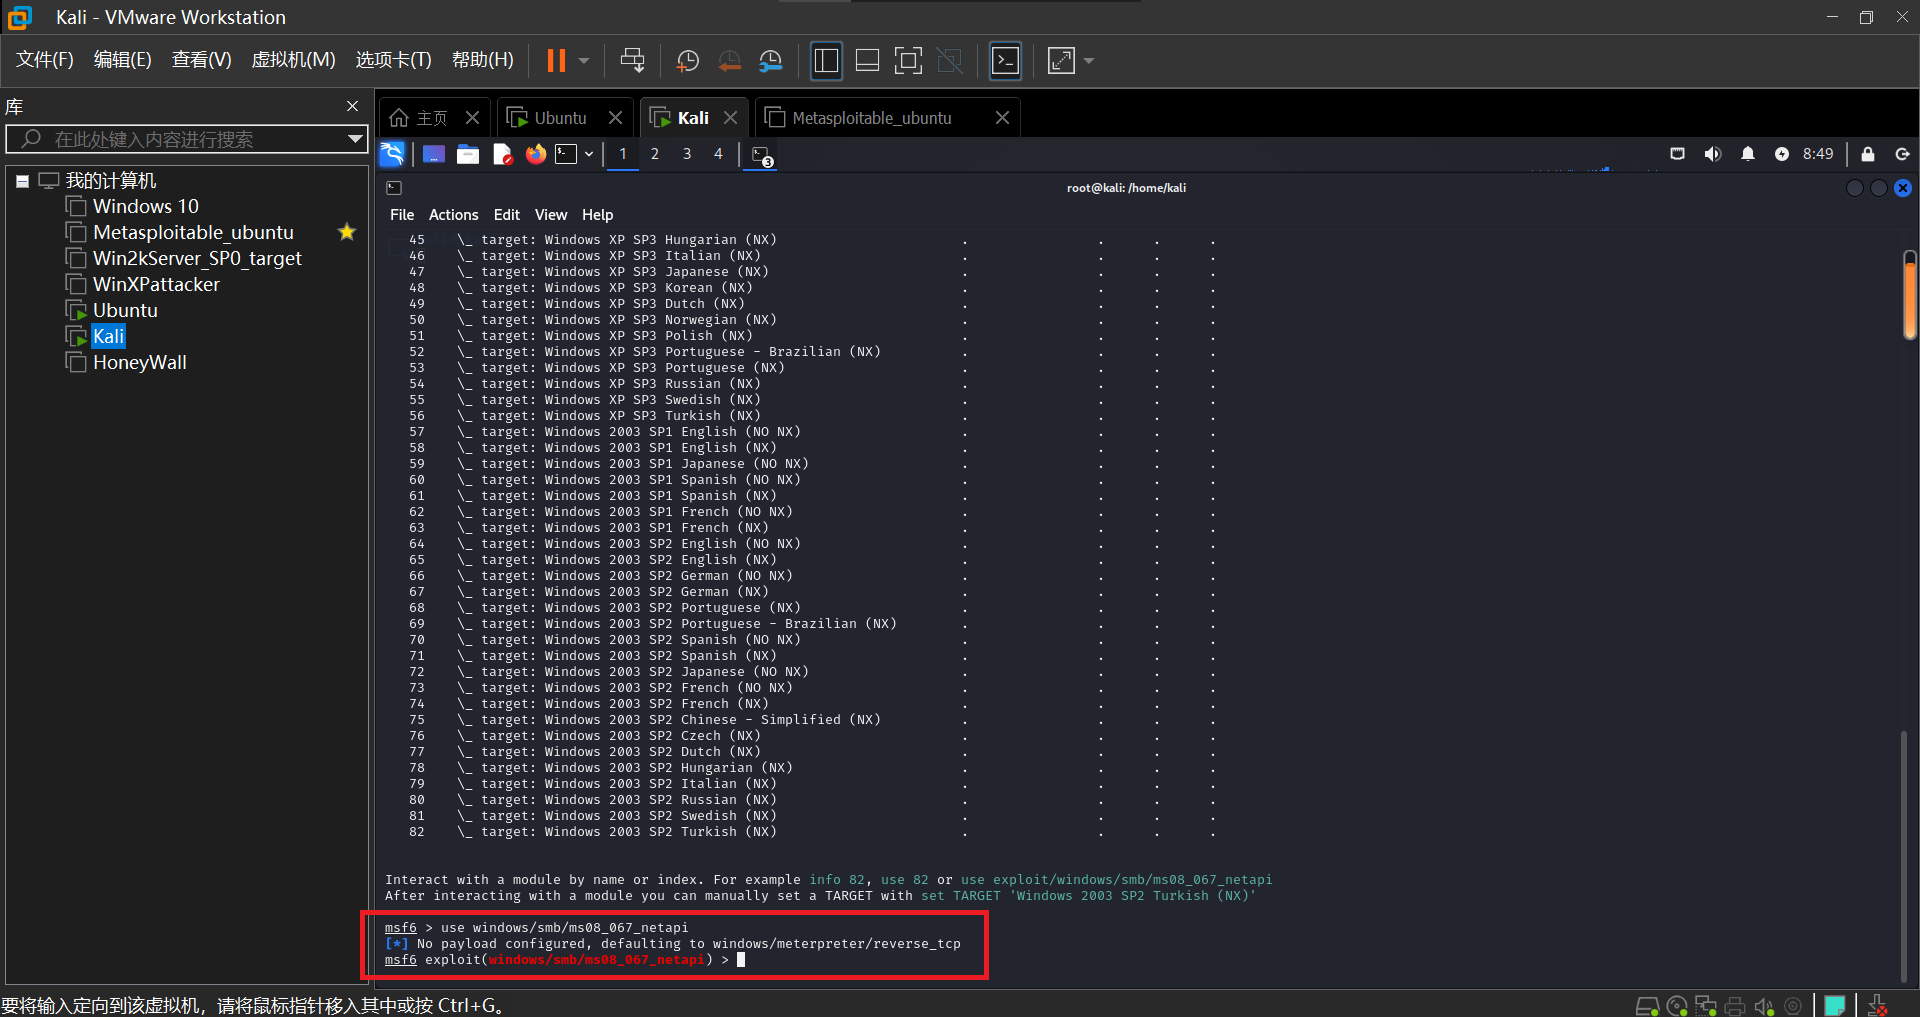This screenshot has width=1920, height=1017.
Task: Collapse the 我的计算机 tree node
Action: 22,182
